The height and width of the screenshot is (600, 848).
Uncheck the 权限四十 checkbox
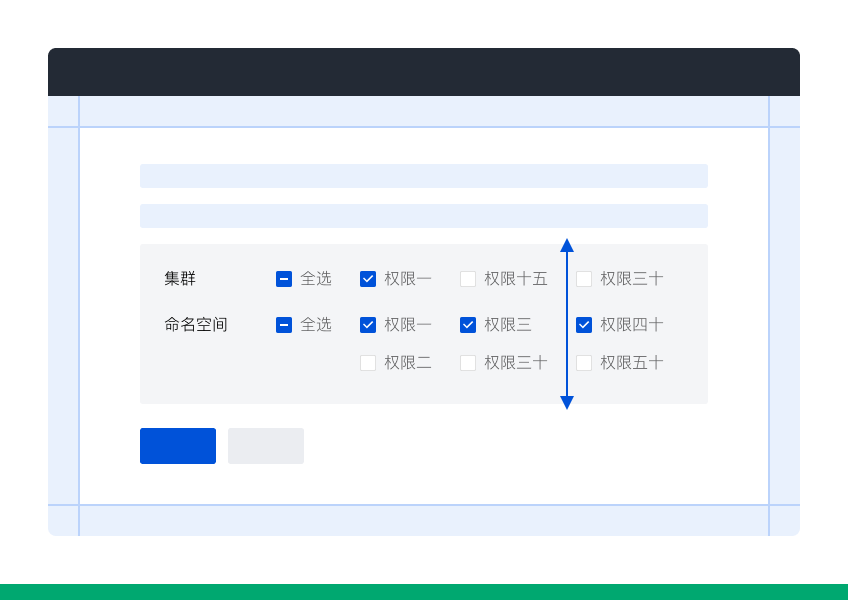click(x=584, y=325)
